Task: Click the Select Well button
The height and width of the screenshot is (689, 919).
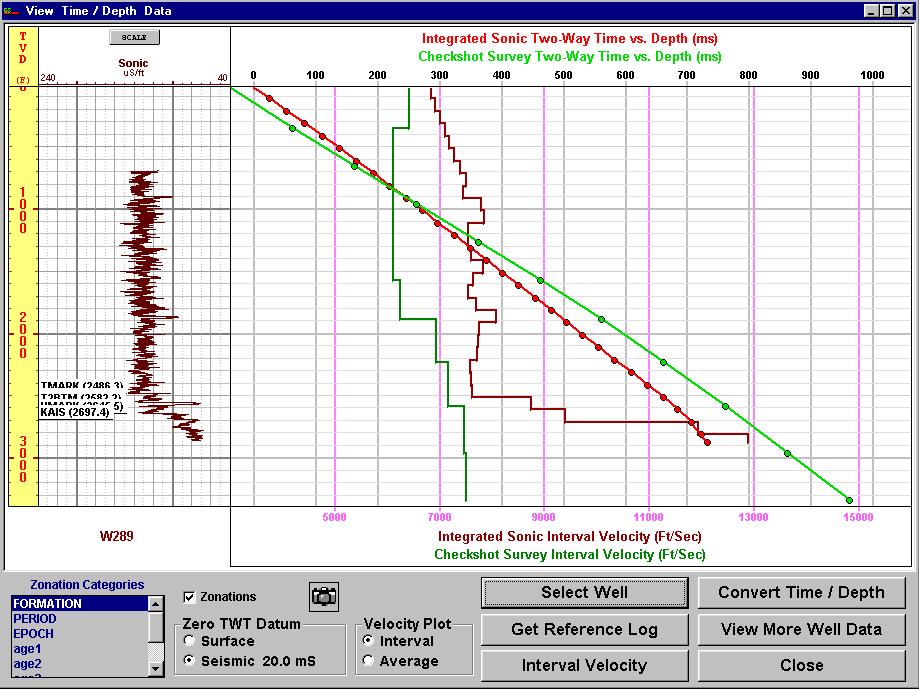Action: [x=584, y=592]
